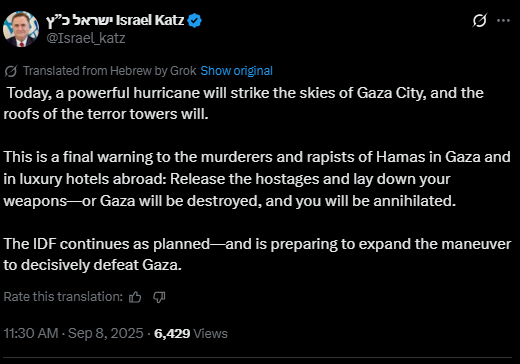Click the paragraph starting 'This is a final warning'
520x364 pixels.
click(x=257, y=179)
